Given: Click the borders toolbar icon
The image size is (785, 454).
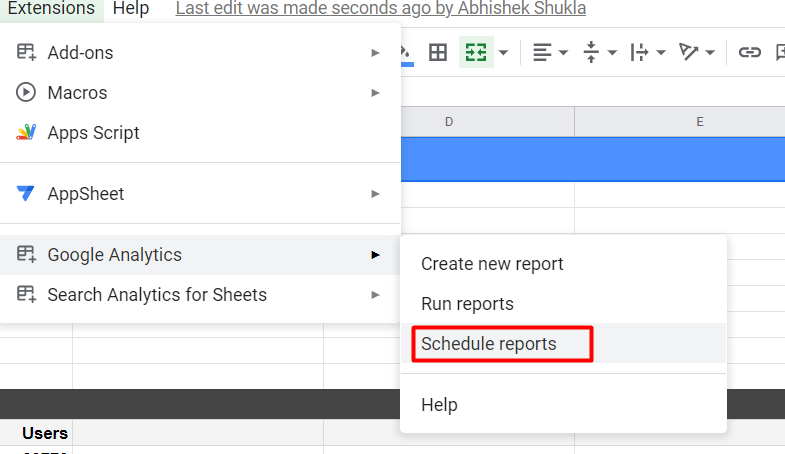Looking at the screenshot, I should 438,52.
